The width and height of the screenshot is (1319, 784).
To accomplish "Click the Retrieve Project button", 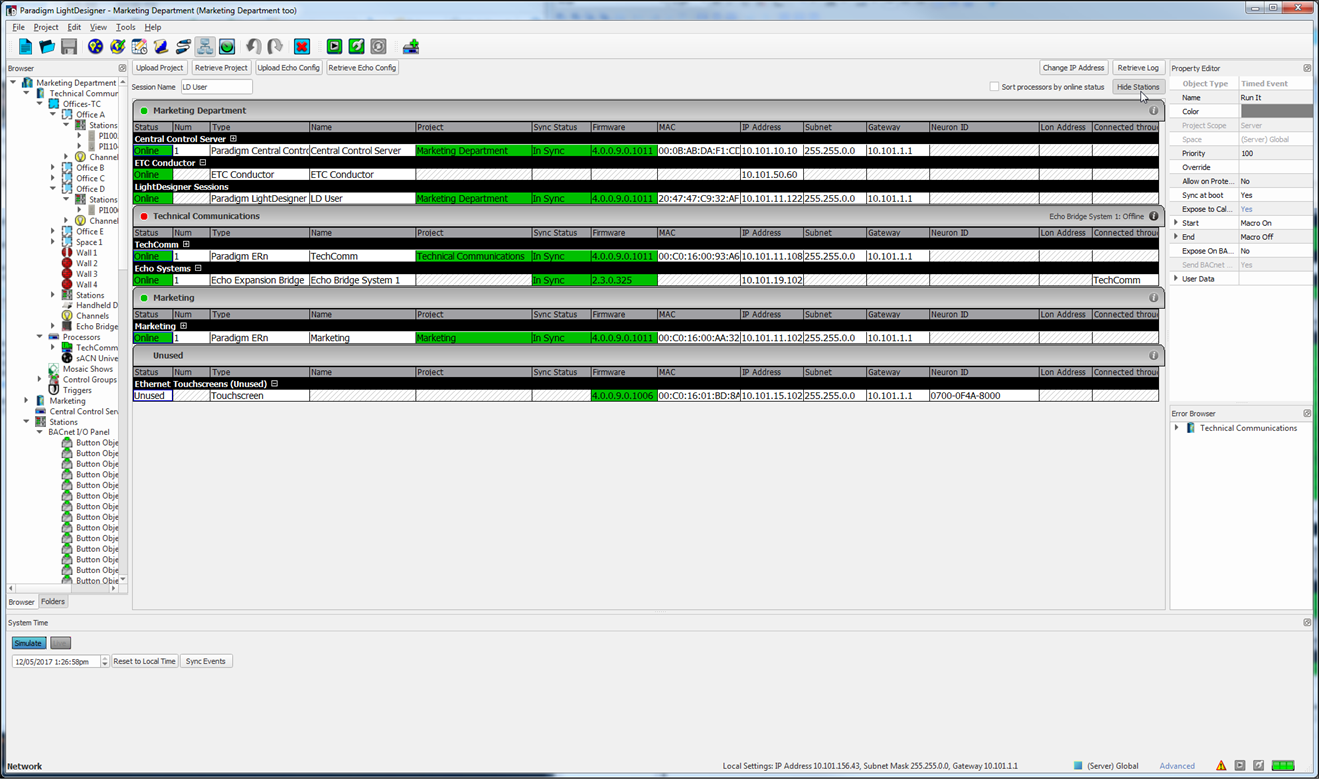I will [x=221, y=68].
